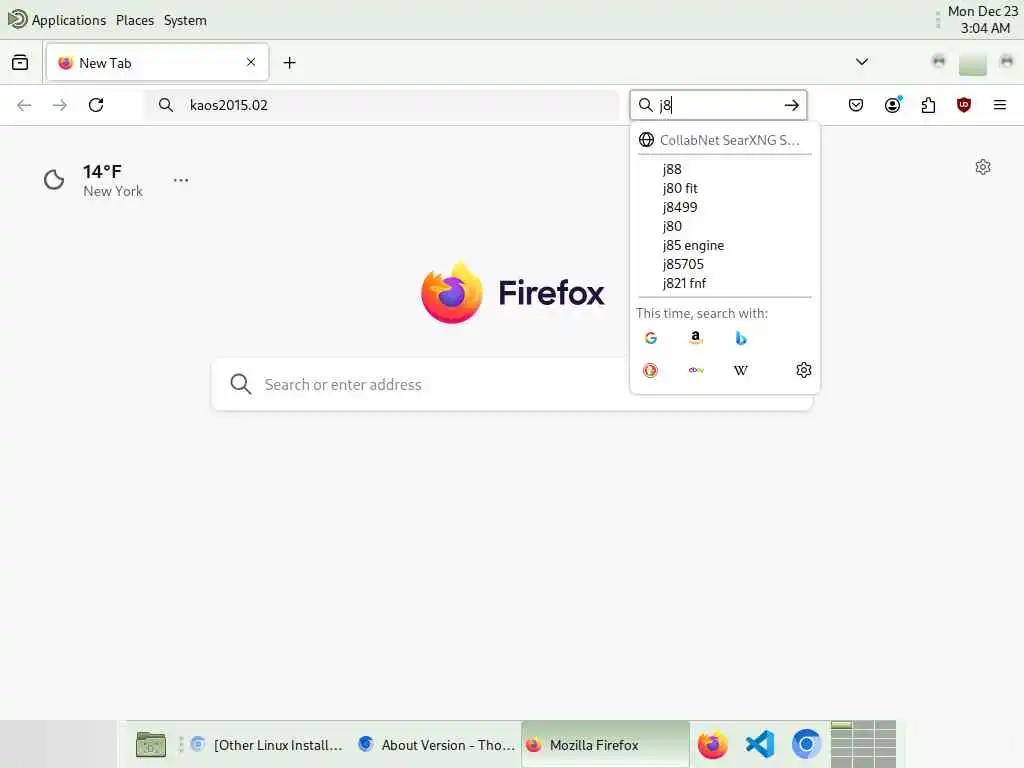Go back with the back arrow
This screenshot has height=768, width=1024.
(x=24, y=105)
